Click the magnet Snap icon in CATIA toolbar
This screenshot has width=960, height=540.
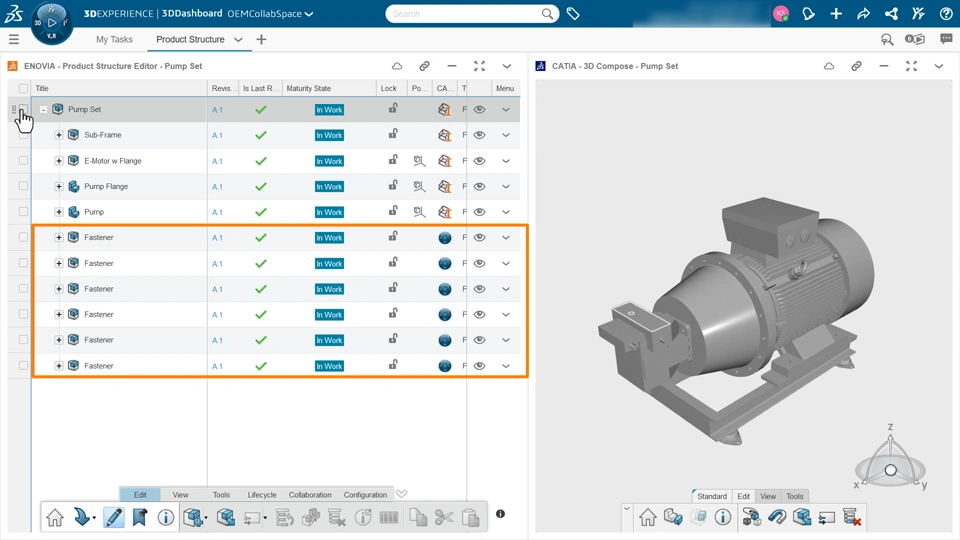(x=777, y=517)
